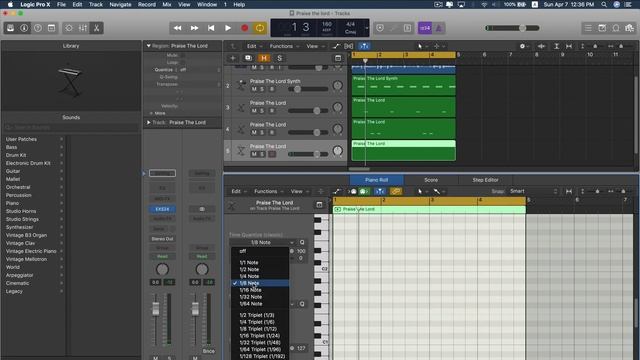Open the Loop Browser button at top right
Image resolution: width=640 pixels, height=360 pixels.
pyautogui.click(x=616, y=28)
